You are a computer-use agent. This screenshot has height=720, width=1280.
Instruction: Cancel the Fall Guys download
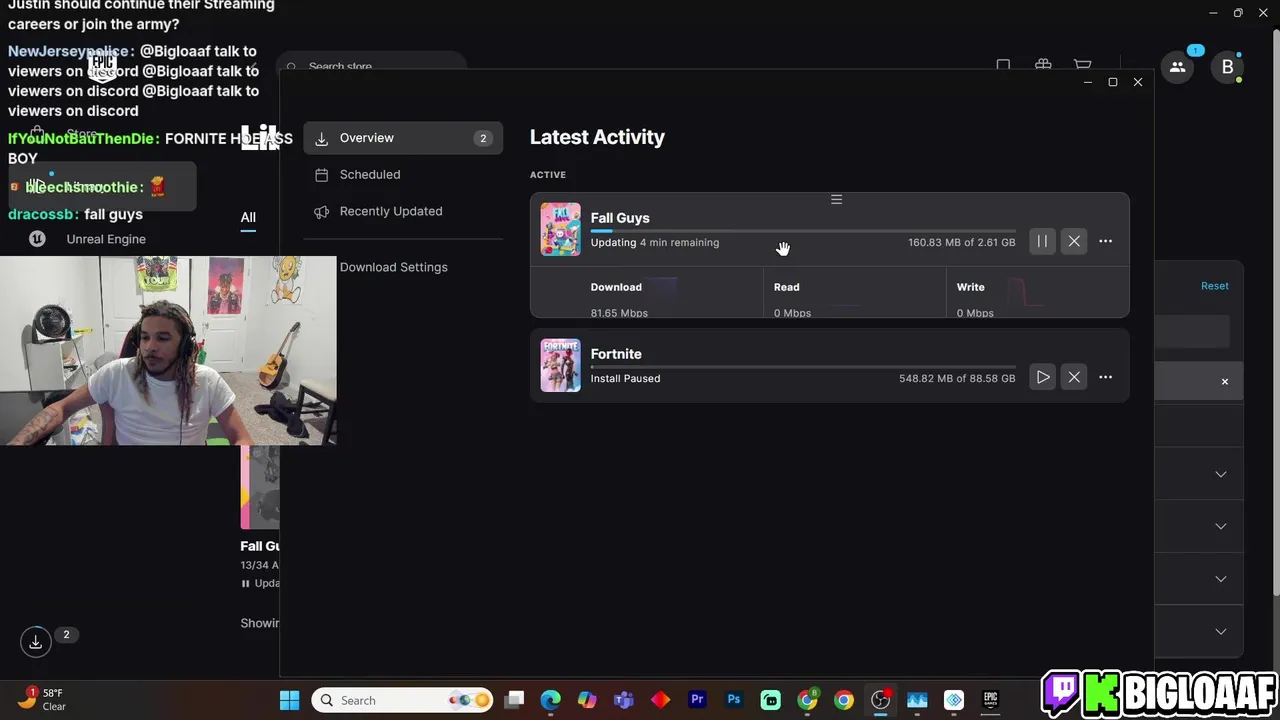click(1074, 241)
